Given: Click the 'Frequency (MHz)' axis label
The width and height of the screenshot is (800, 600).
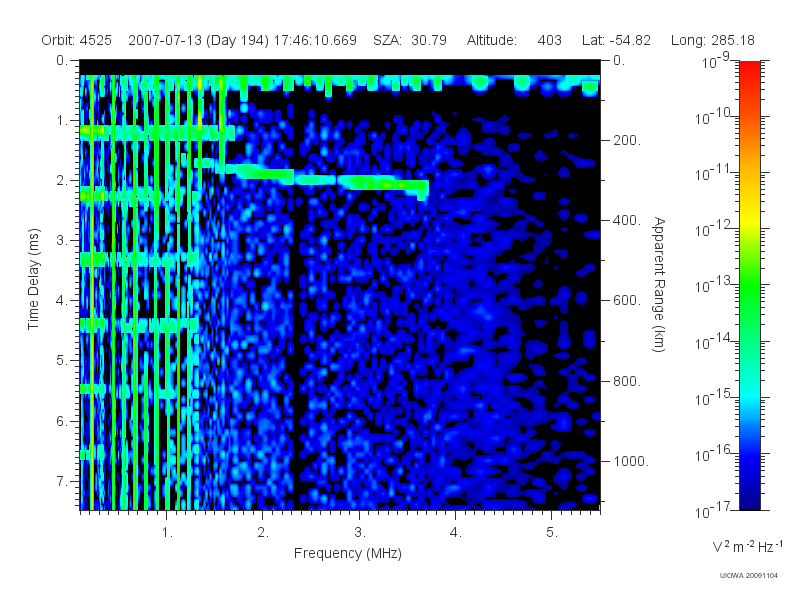Looking at the screenshot, I should coord(347,554).
